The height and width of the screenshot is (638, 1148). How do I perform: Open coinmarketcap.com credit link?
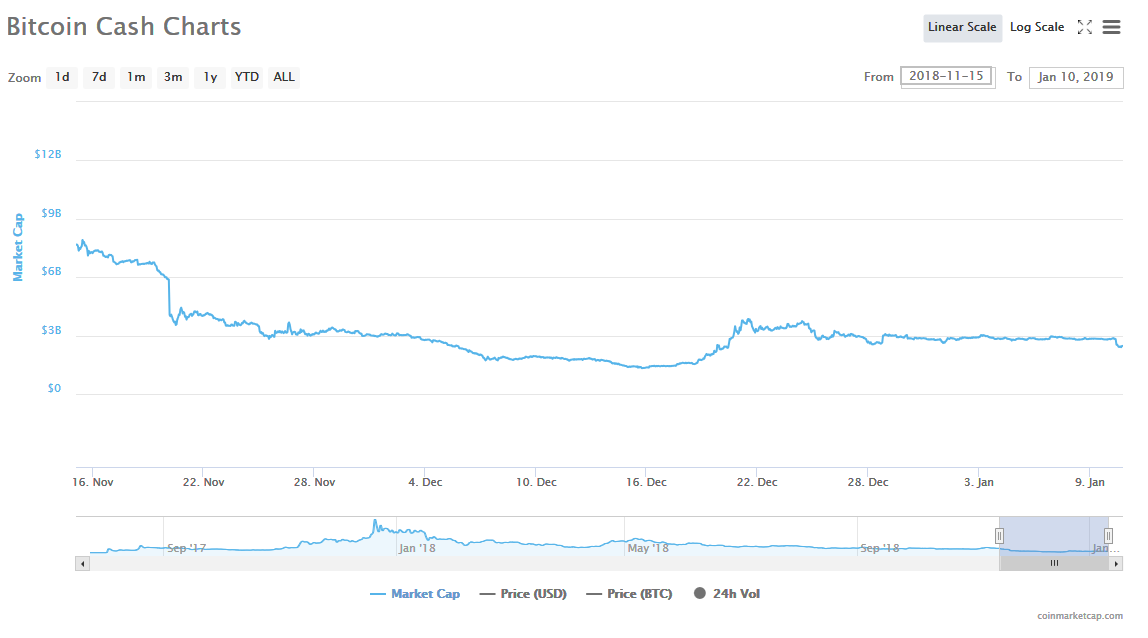(x=1080, y=616)
